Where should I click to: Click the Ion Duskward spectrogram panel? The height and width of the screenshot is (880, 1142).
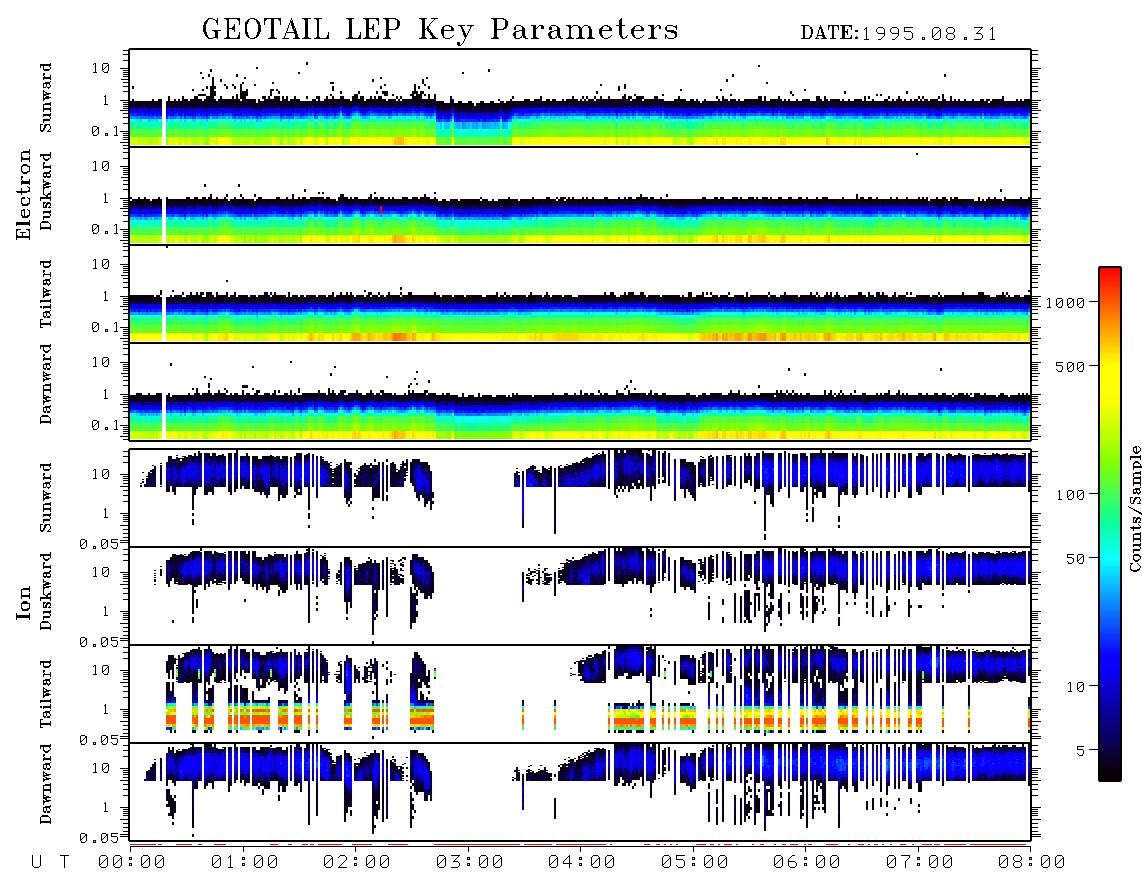[580, 595]
